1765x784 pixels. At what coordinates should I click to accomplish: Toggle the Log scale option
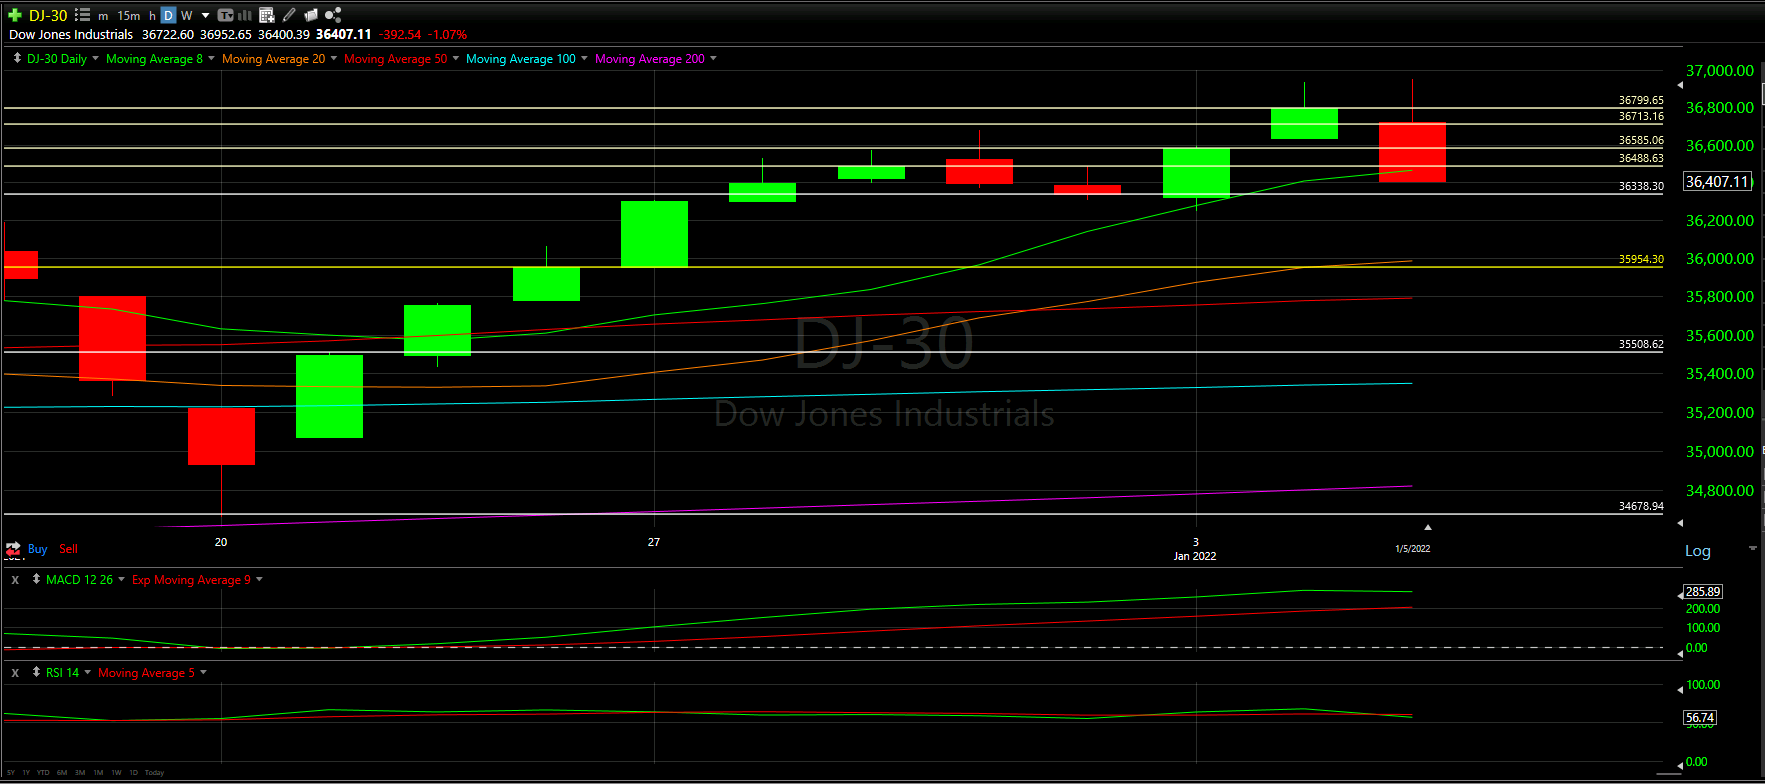[1698, 551]
